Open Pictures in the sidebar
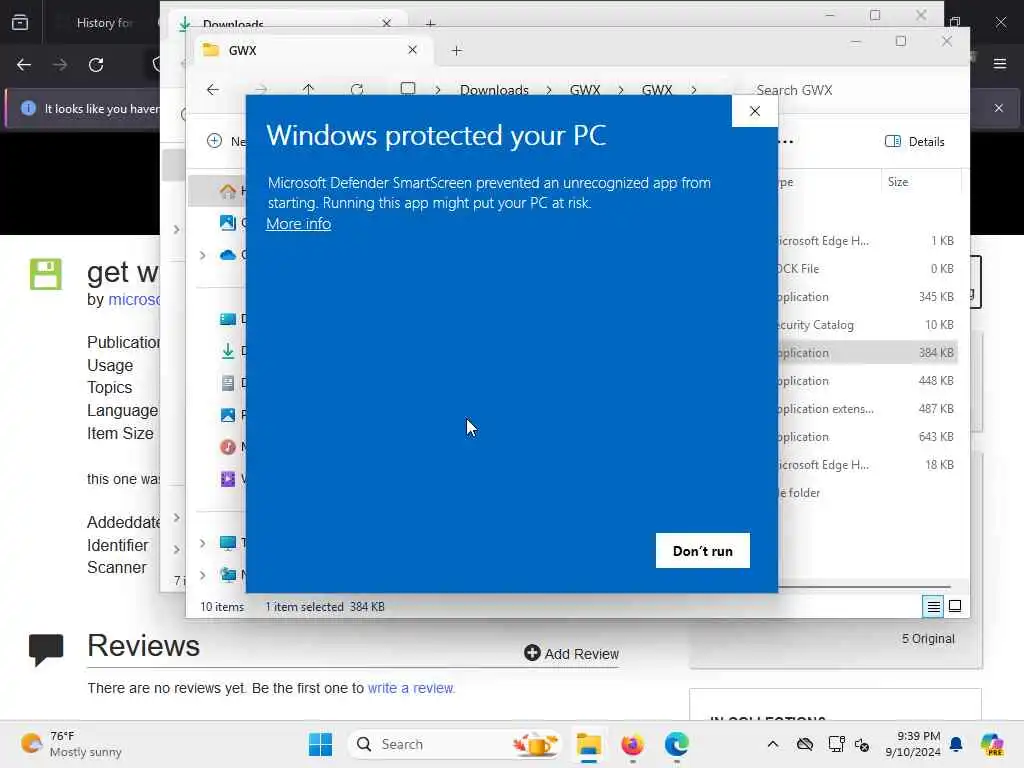Screen dimensions: 1024x768 click(227, 415)
